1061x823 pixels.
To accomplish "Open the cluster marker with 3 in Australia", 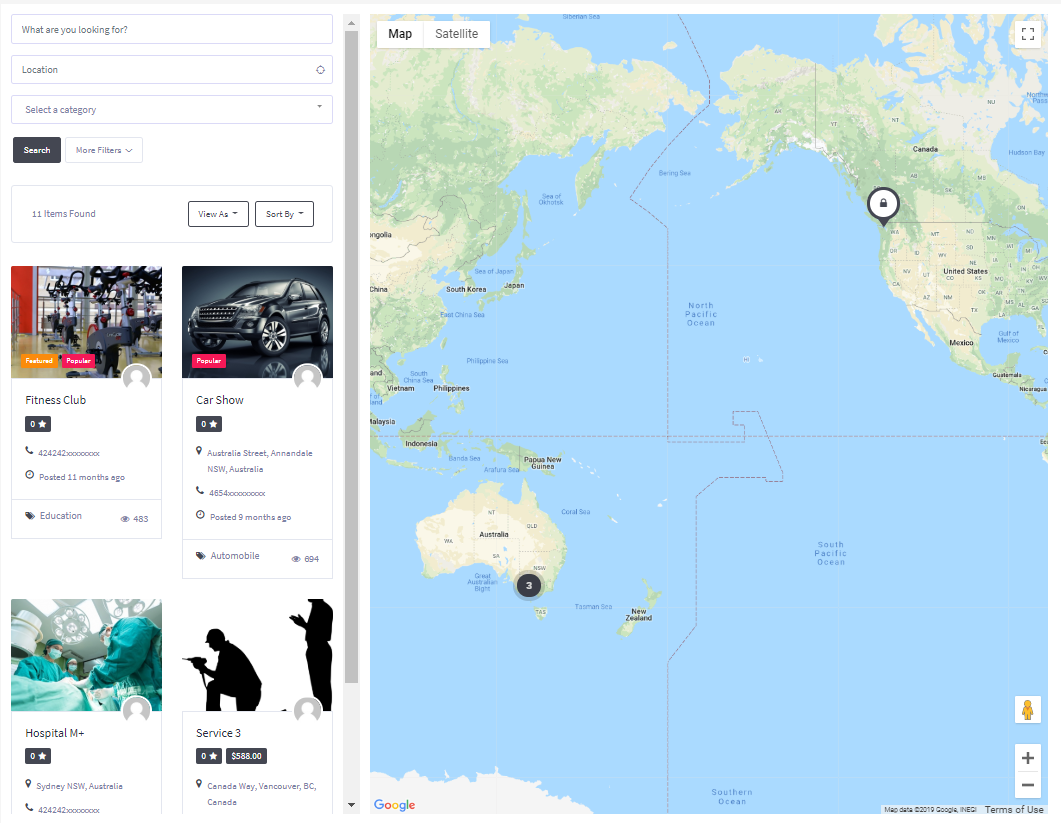I will pos(528,585).
